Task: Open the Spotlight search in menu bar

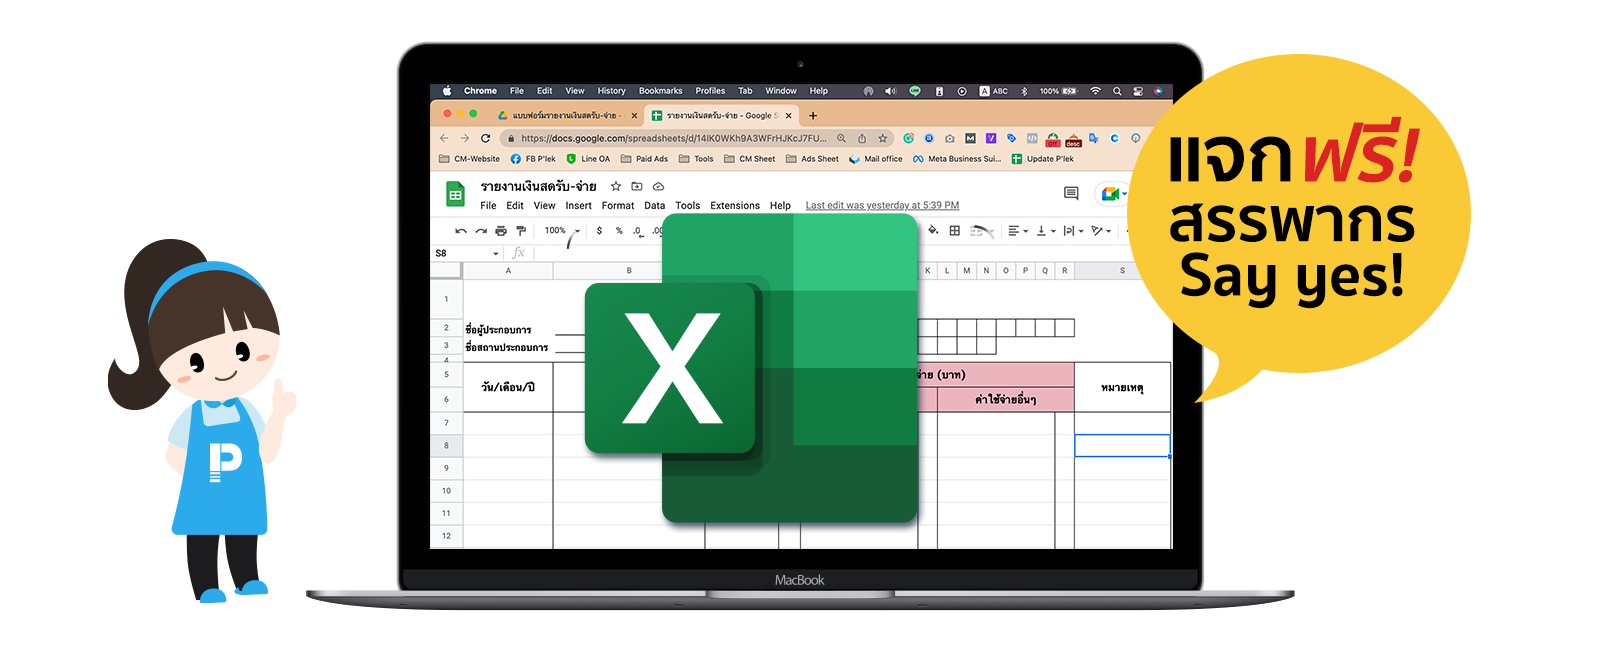Action: tap(1117, 91)
